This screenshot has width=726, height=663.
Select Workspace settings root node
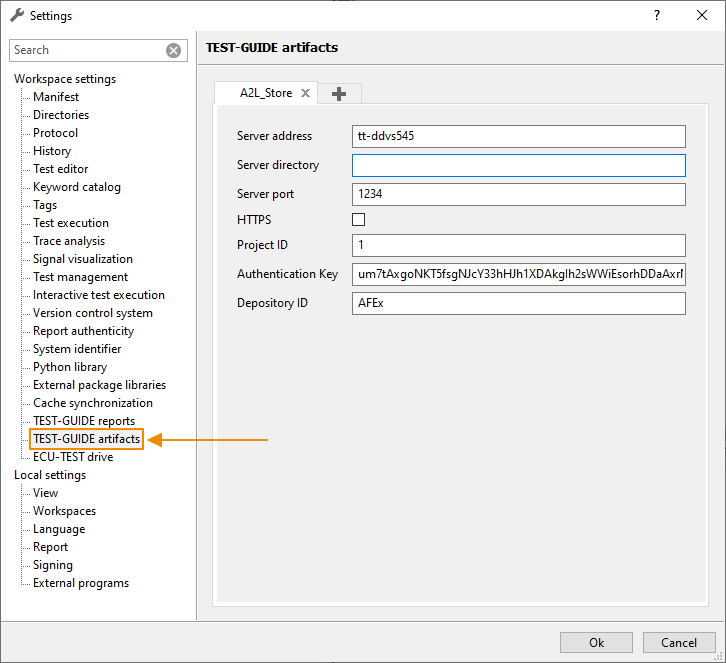65,79
